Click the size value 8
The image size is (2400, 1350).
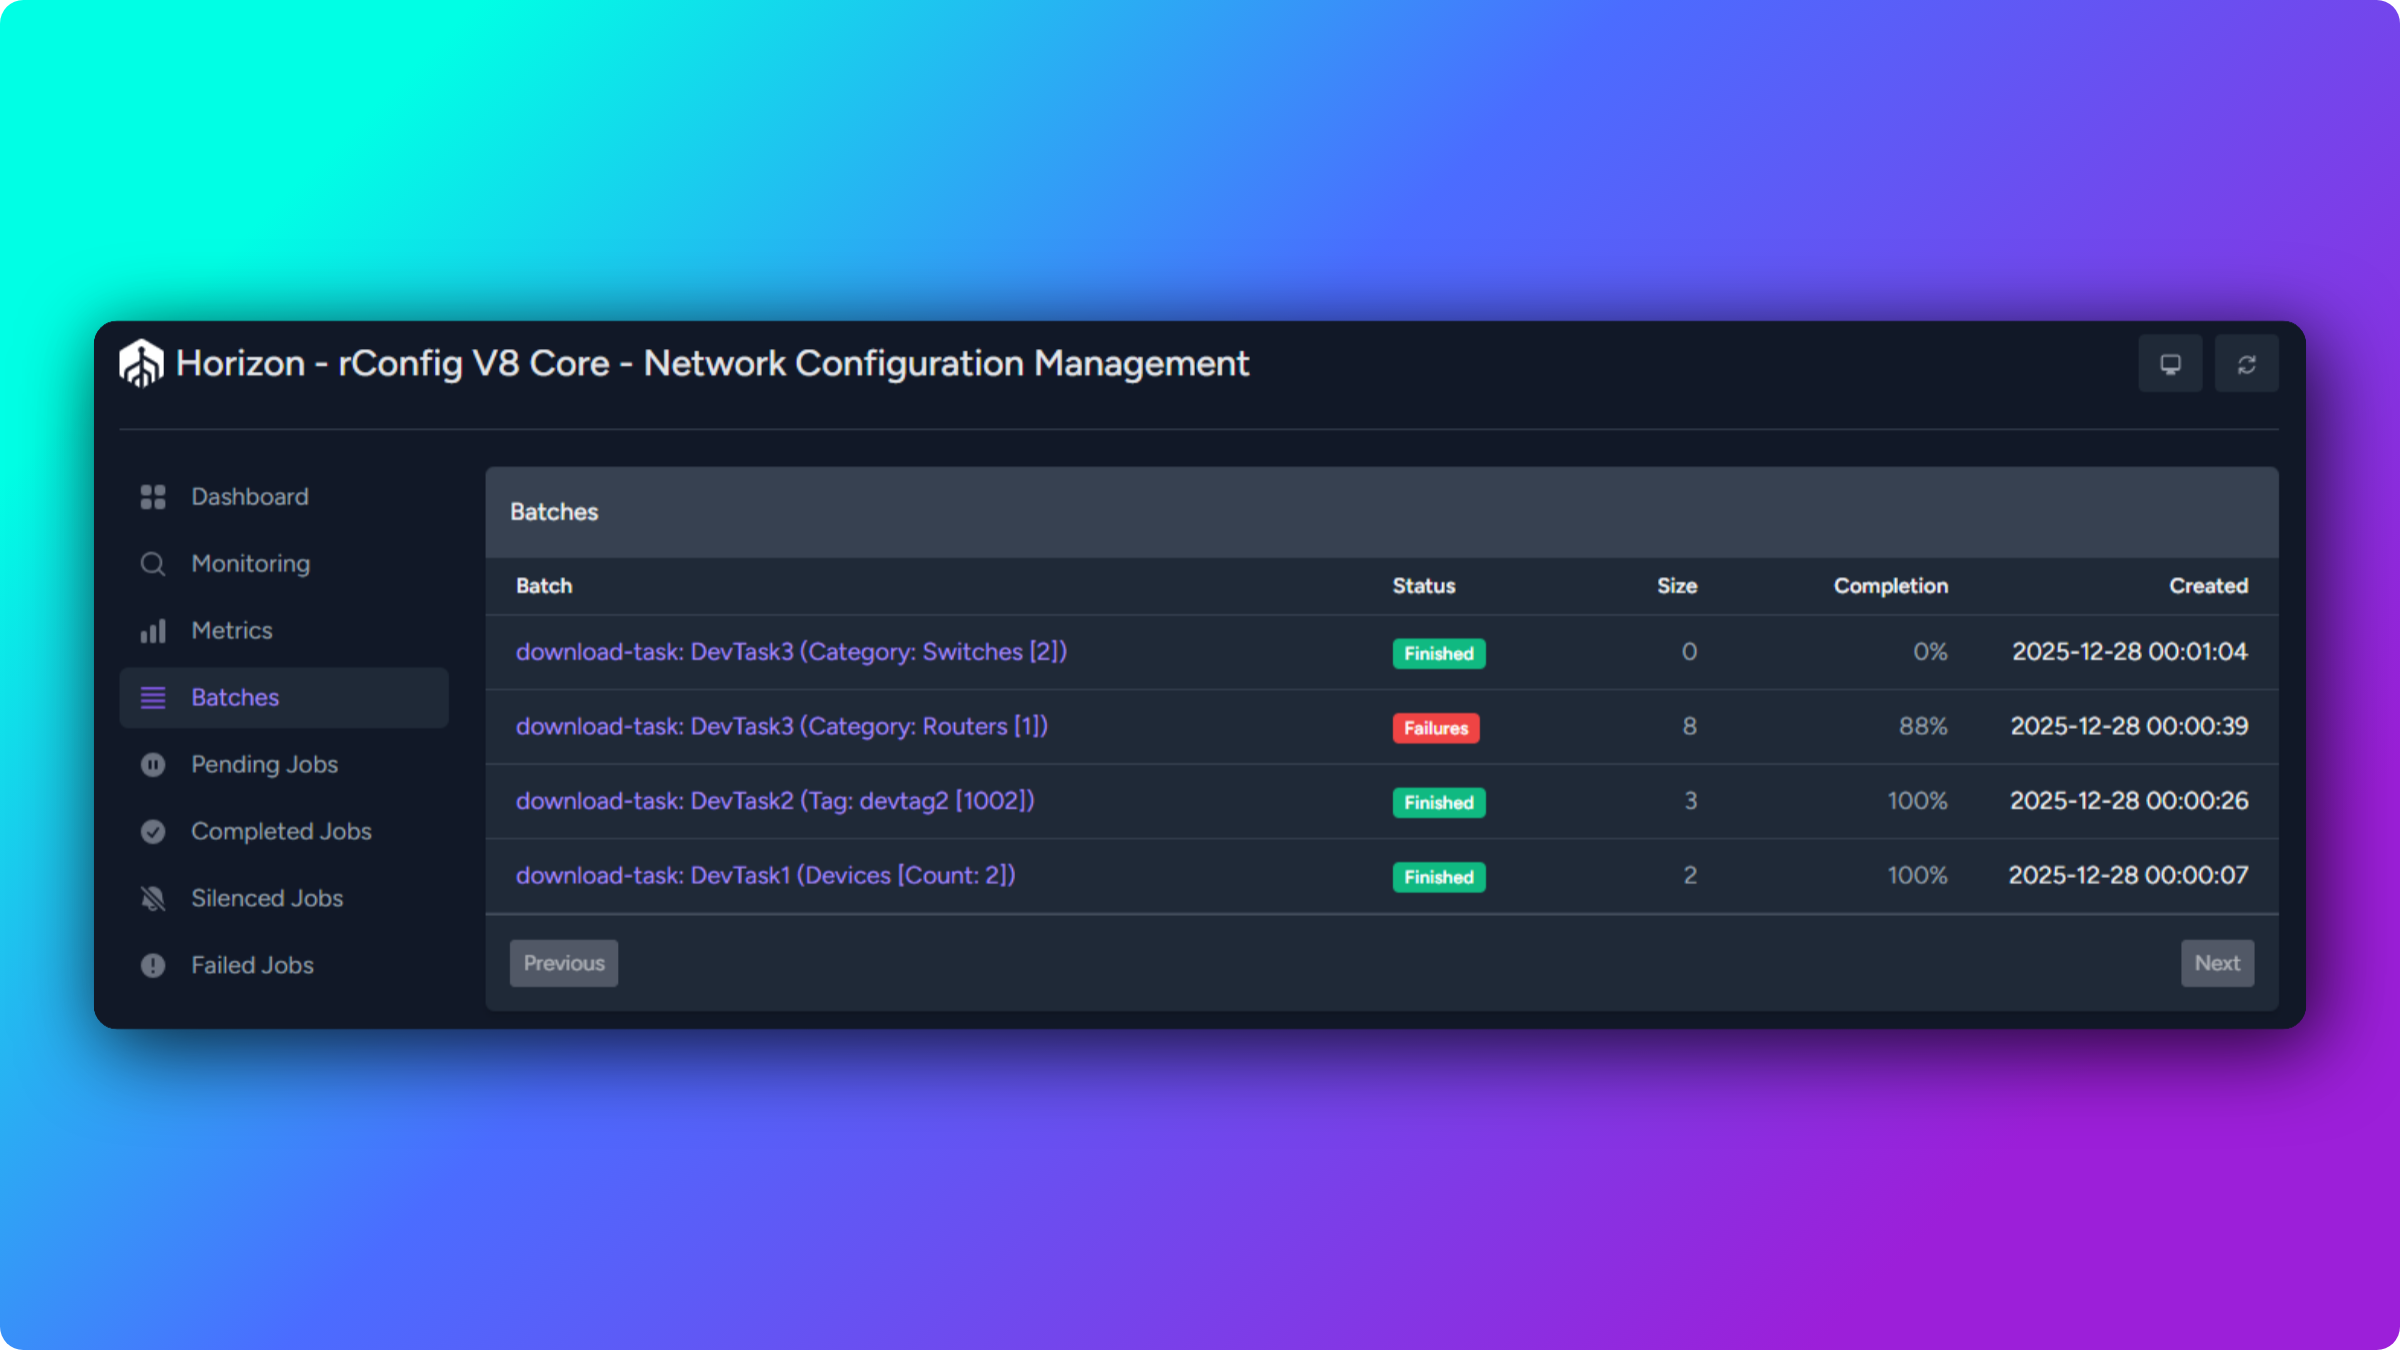(1689, 727)
